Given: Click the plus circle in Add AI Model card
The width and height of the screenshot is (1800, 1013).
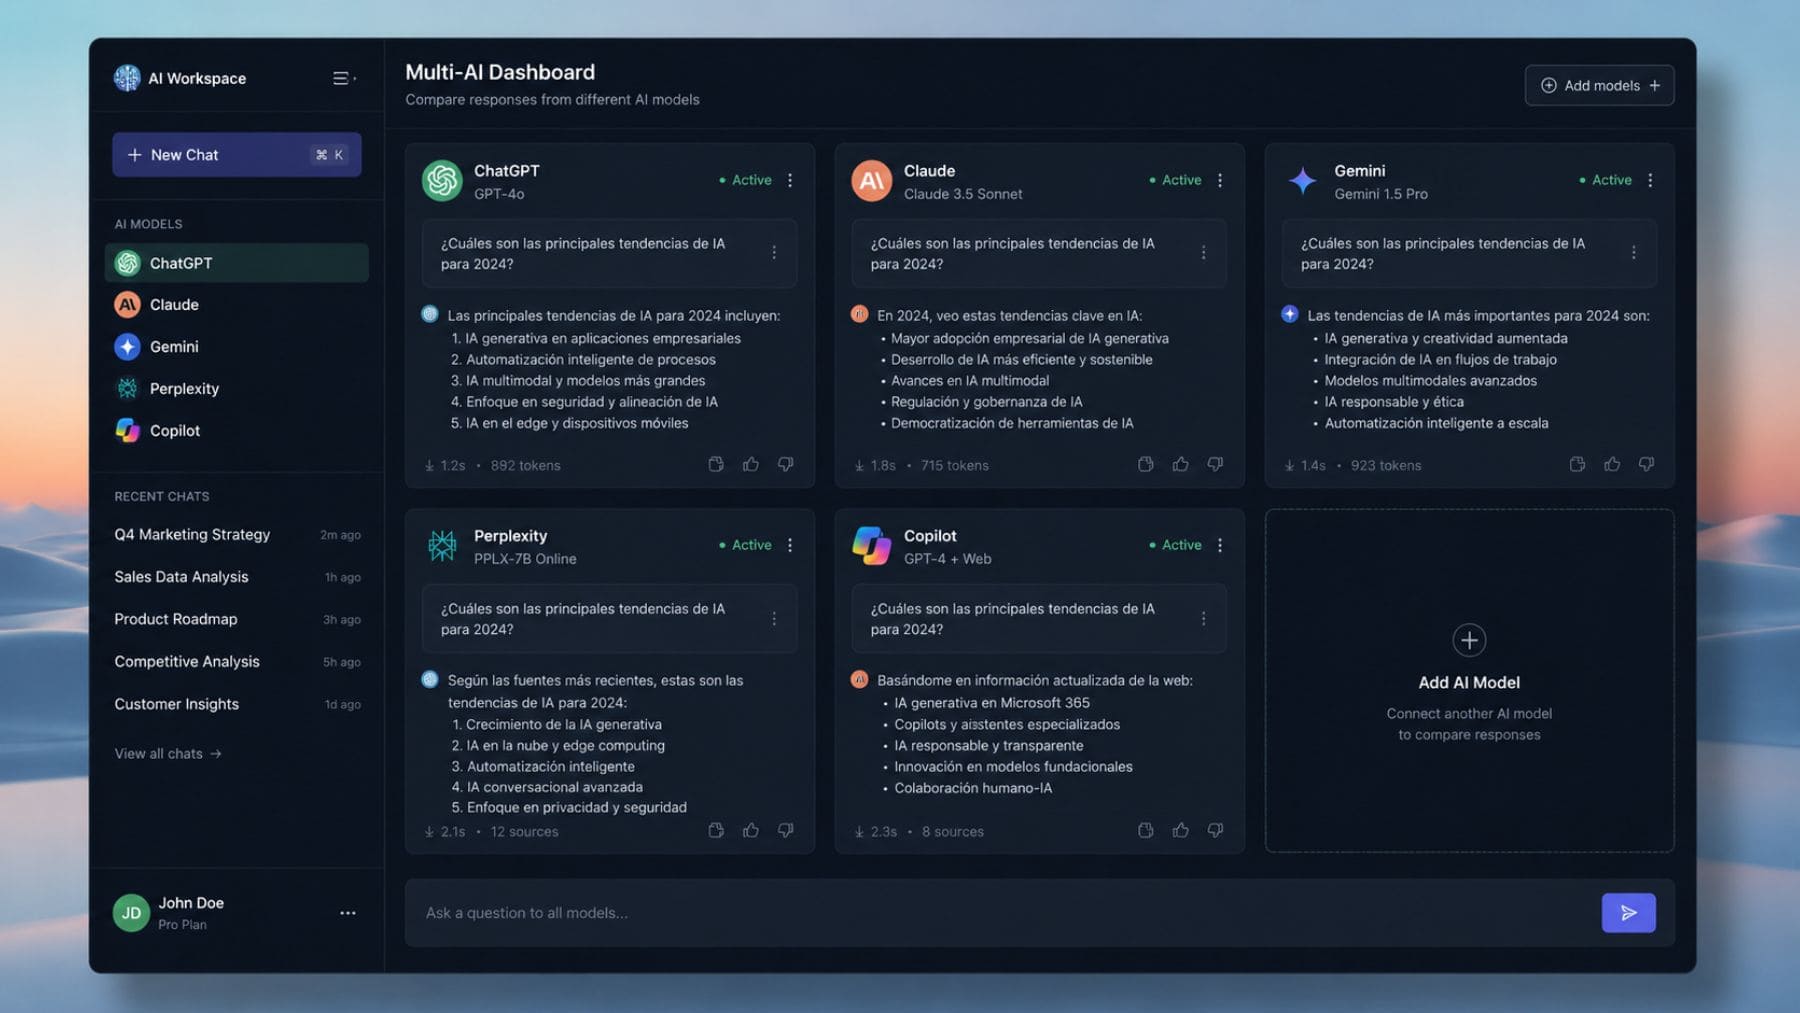Looking at the screenshot, I should pyautogui.click(x=1469, y=640).
